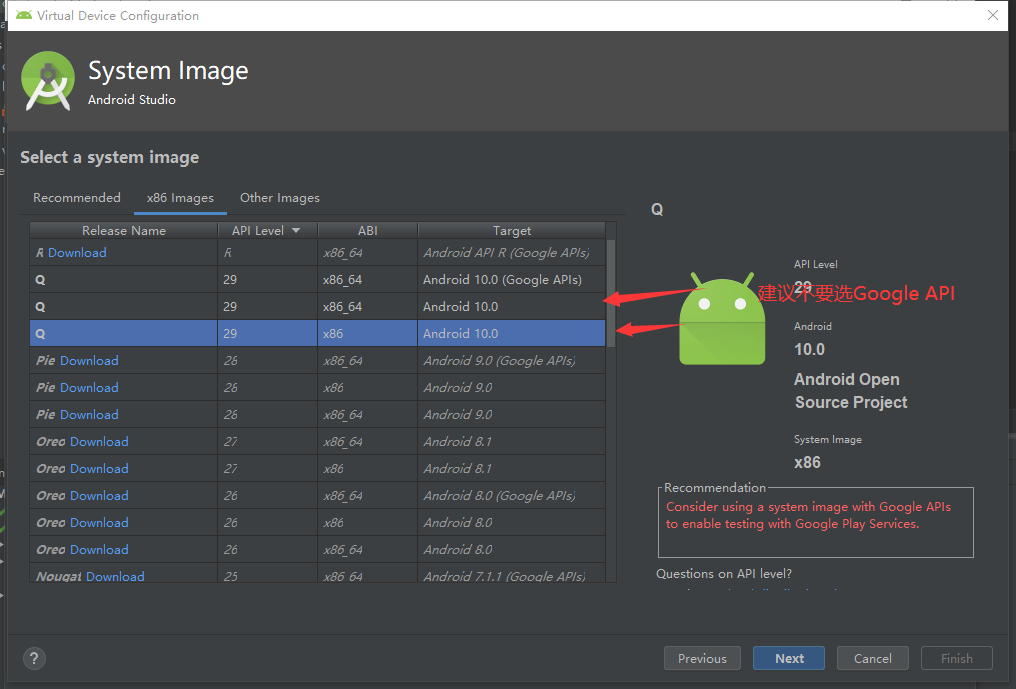This screenshot has height=689, width=1016.
Task: Select highlighted Q x86 Android 10.0 row
Action: click(x=318, y=334)
